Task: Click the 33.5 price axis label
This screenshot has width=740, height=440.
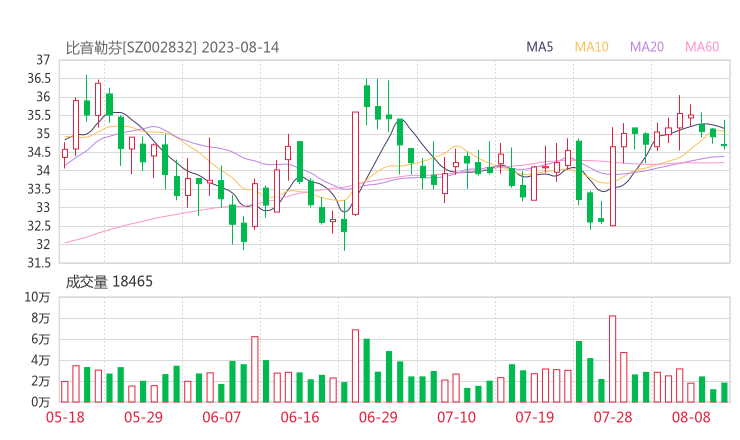Action: point(39,189)
